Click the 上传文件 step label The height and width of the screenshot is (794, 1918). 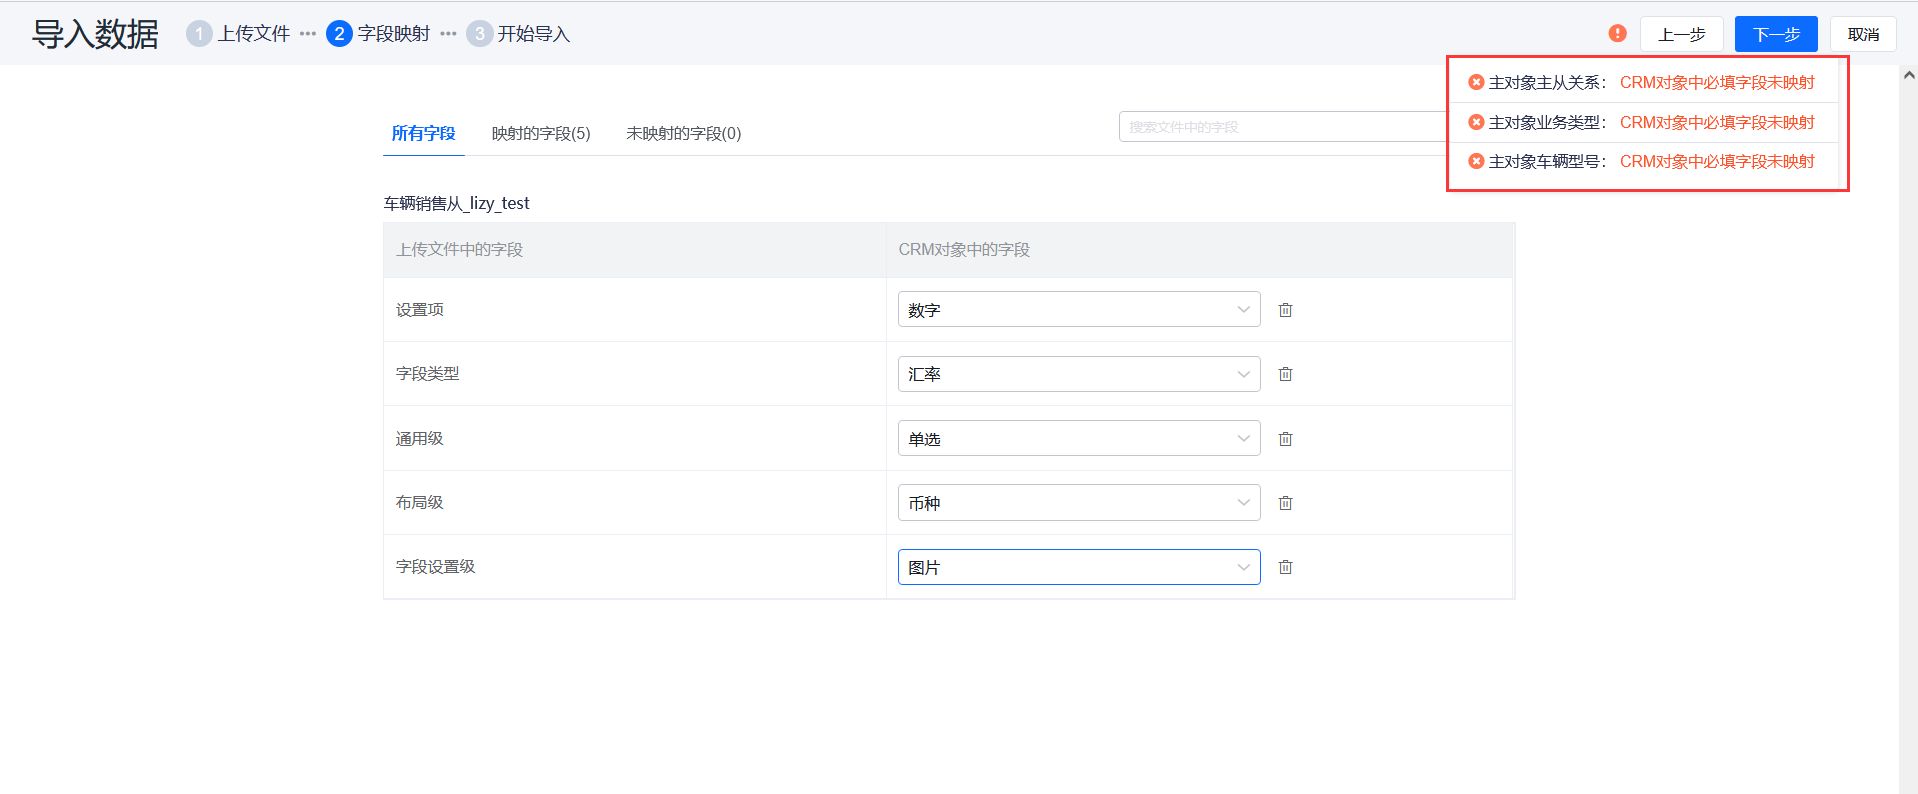pyautogui.click(x=254, y=34)
